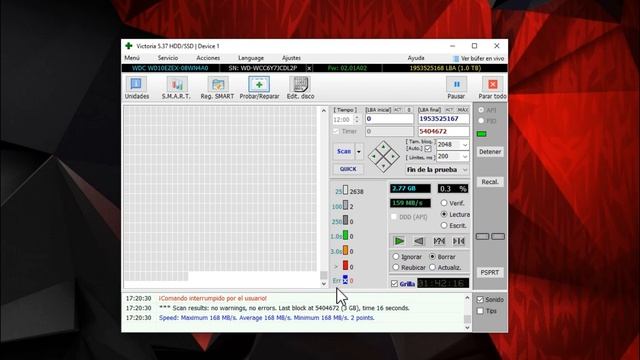The height and width of the screenshot is (360, 640).
Task: Select the API radio button
Action: [481, 110]
